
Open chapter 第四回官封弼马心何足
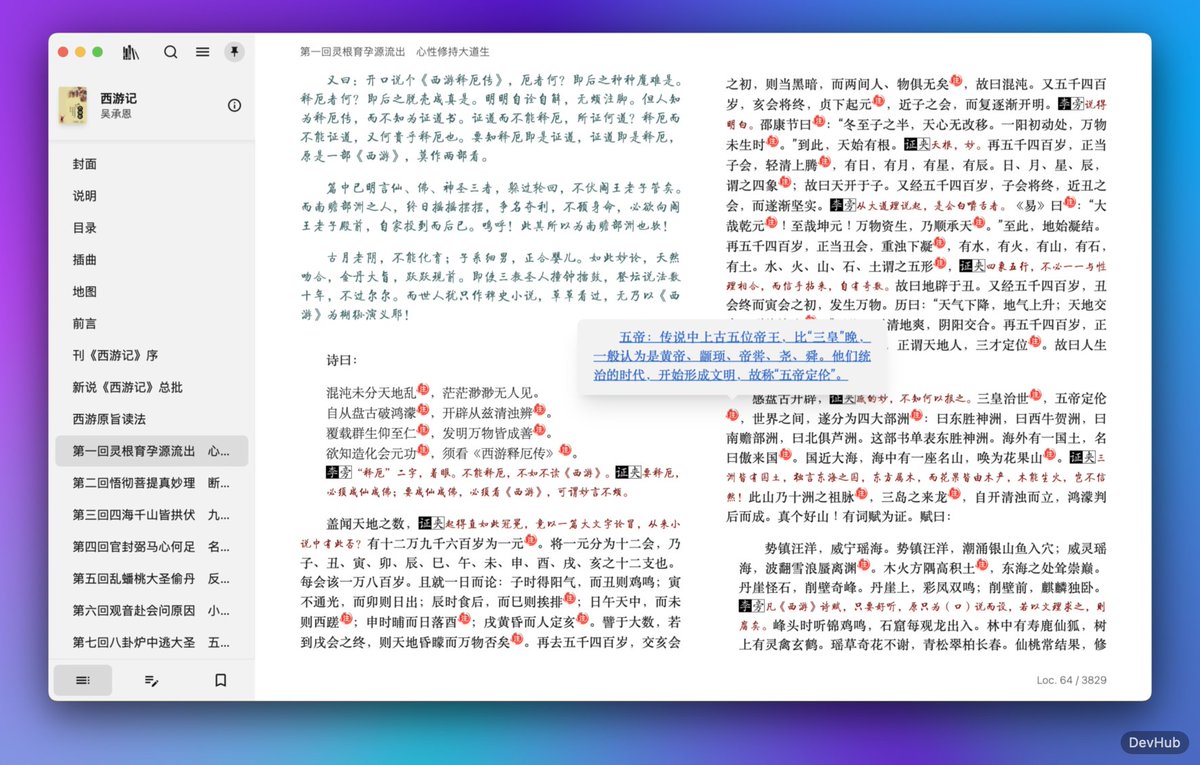click(151, 547)
